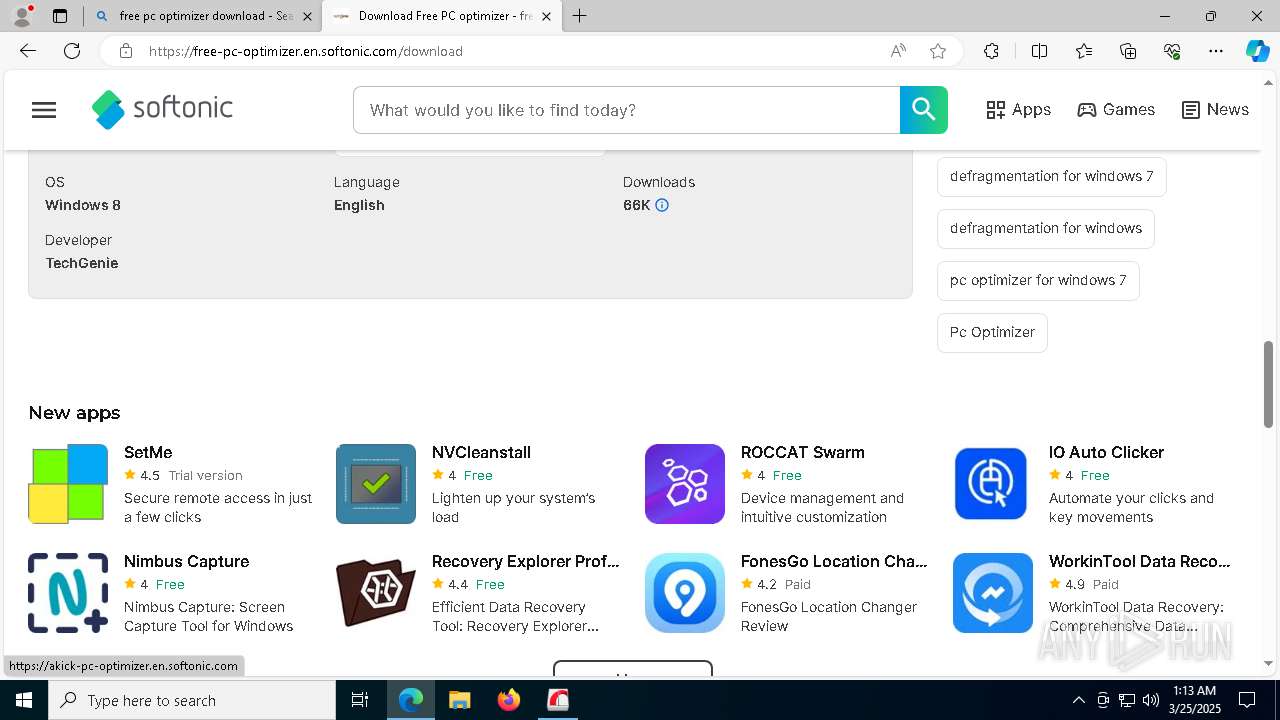Open Browser essentials
The height and width of the screenshot is (720, 1280).
[x=1172, y=51]
